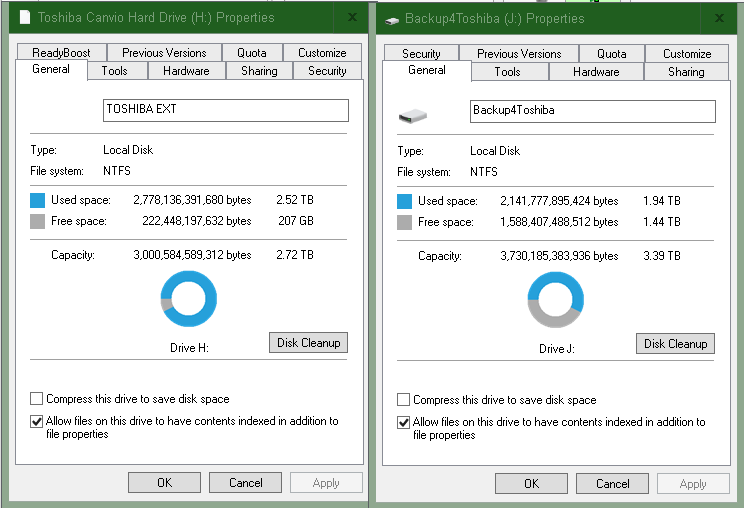Click the Backup4Toshiba drive name field
The width and height of the screenshot is (744, 508).
tap(593, 111)
